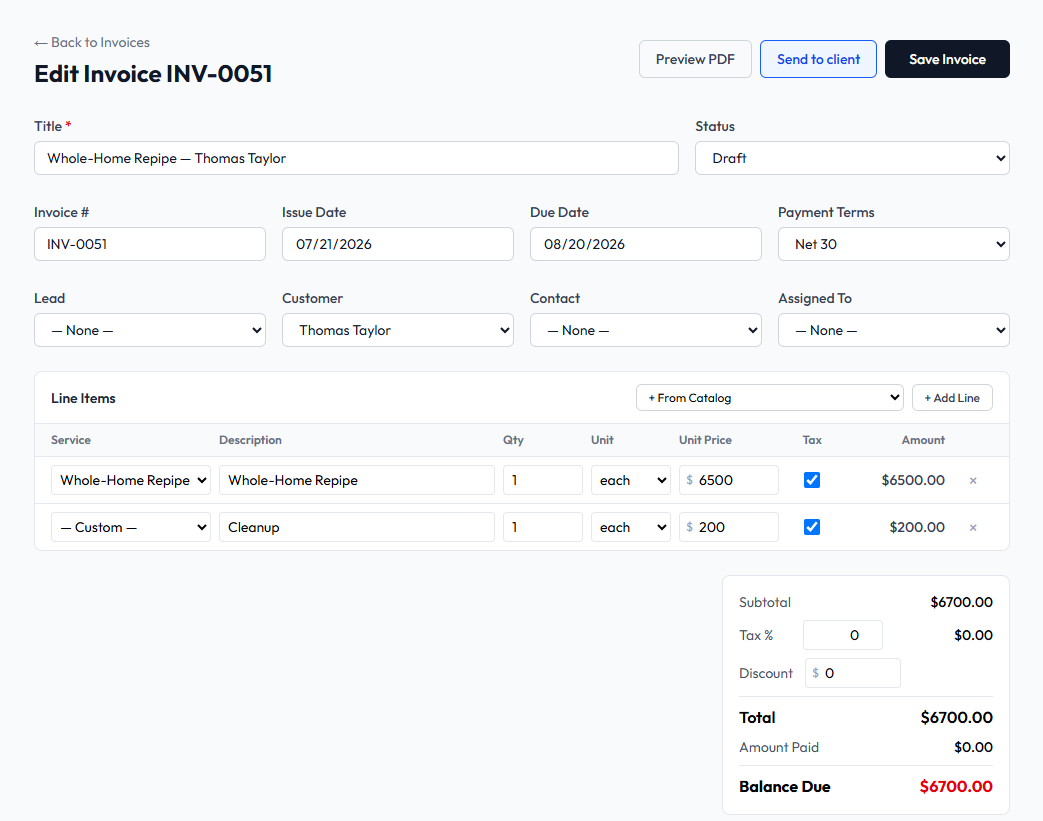Click the Qty column header
Screen dimensions: 1043x821
point(513,440)
